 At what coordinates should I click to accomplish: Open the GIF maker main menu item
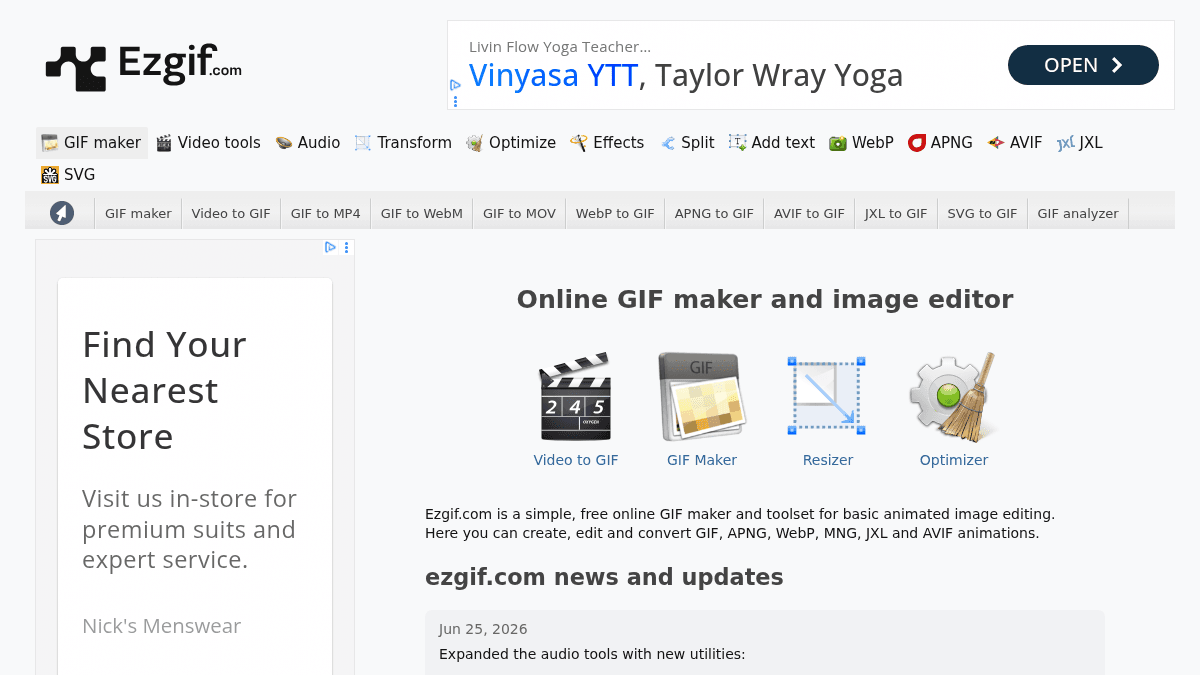tap(92, 143)
